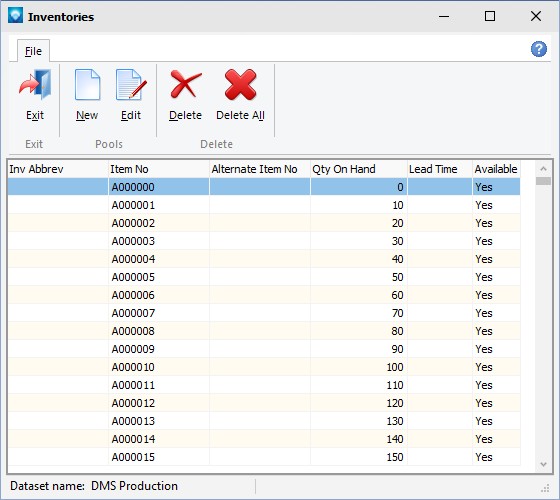Sort by Item No column header
The image size is (560, 500).
(159, 169)
